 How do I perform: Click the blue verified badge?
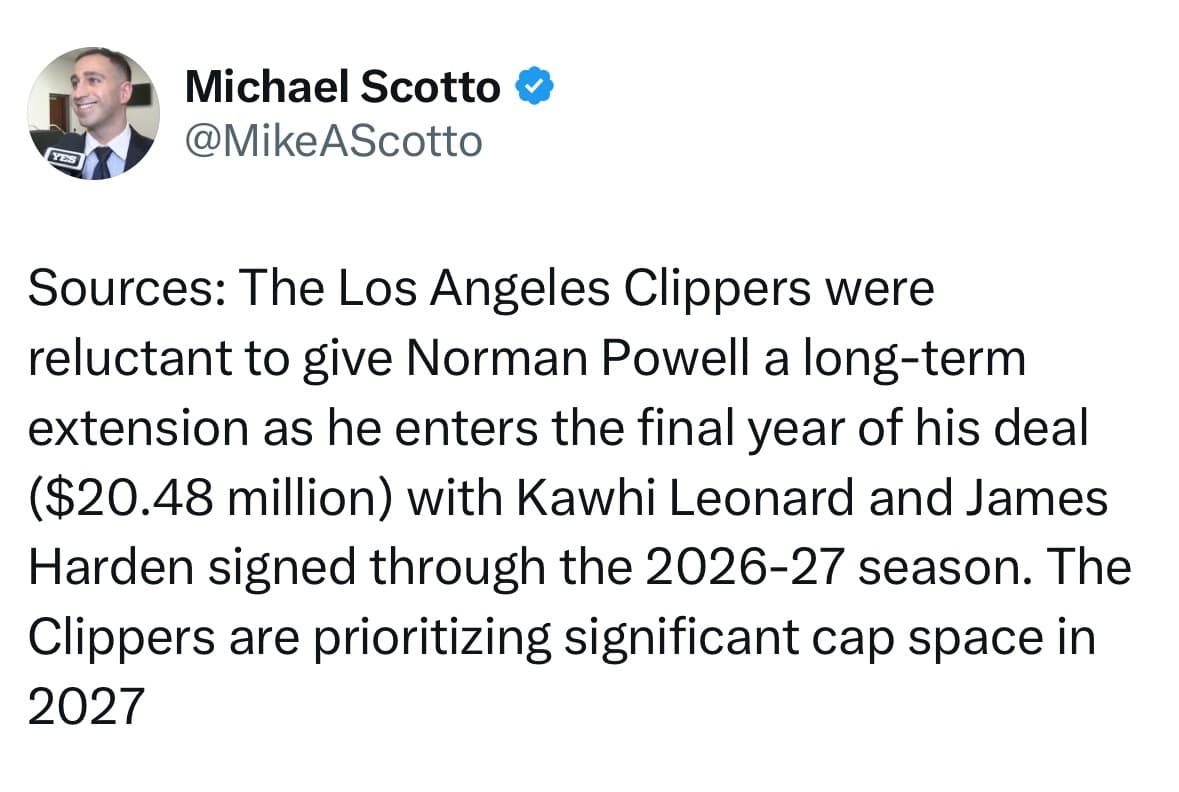click(x=534, y=86)
